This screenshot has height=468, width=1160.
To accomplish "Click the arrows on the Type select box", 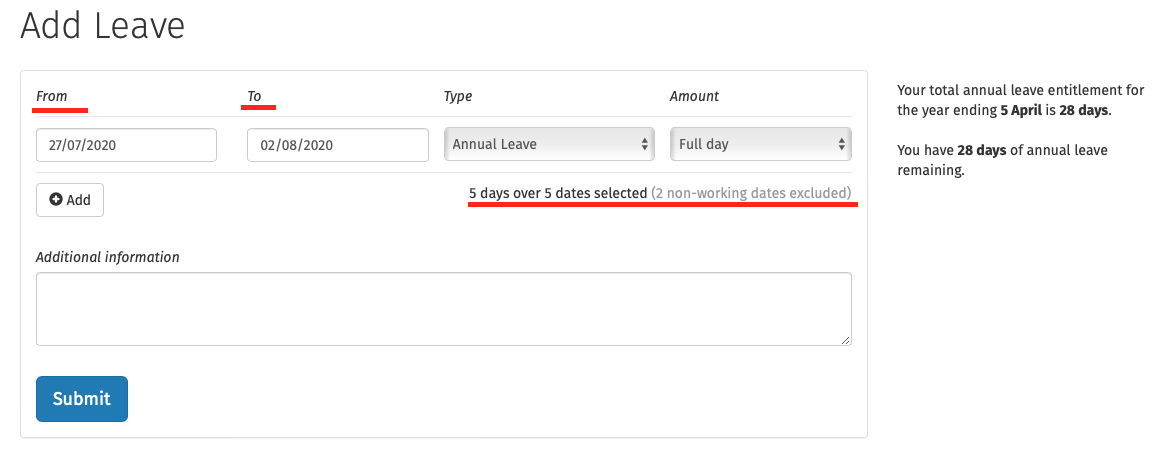I will [644, 145].
